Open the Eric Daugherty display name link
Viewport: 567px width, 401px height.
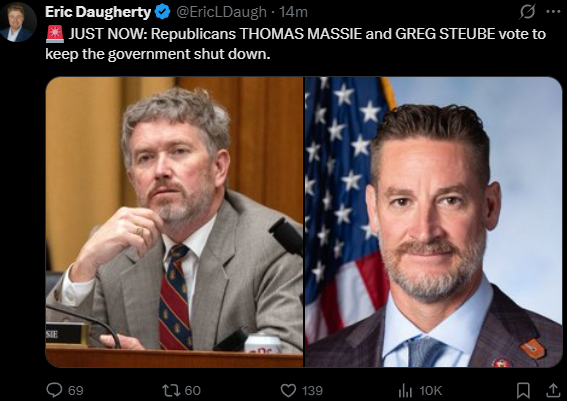point(98,12)
